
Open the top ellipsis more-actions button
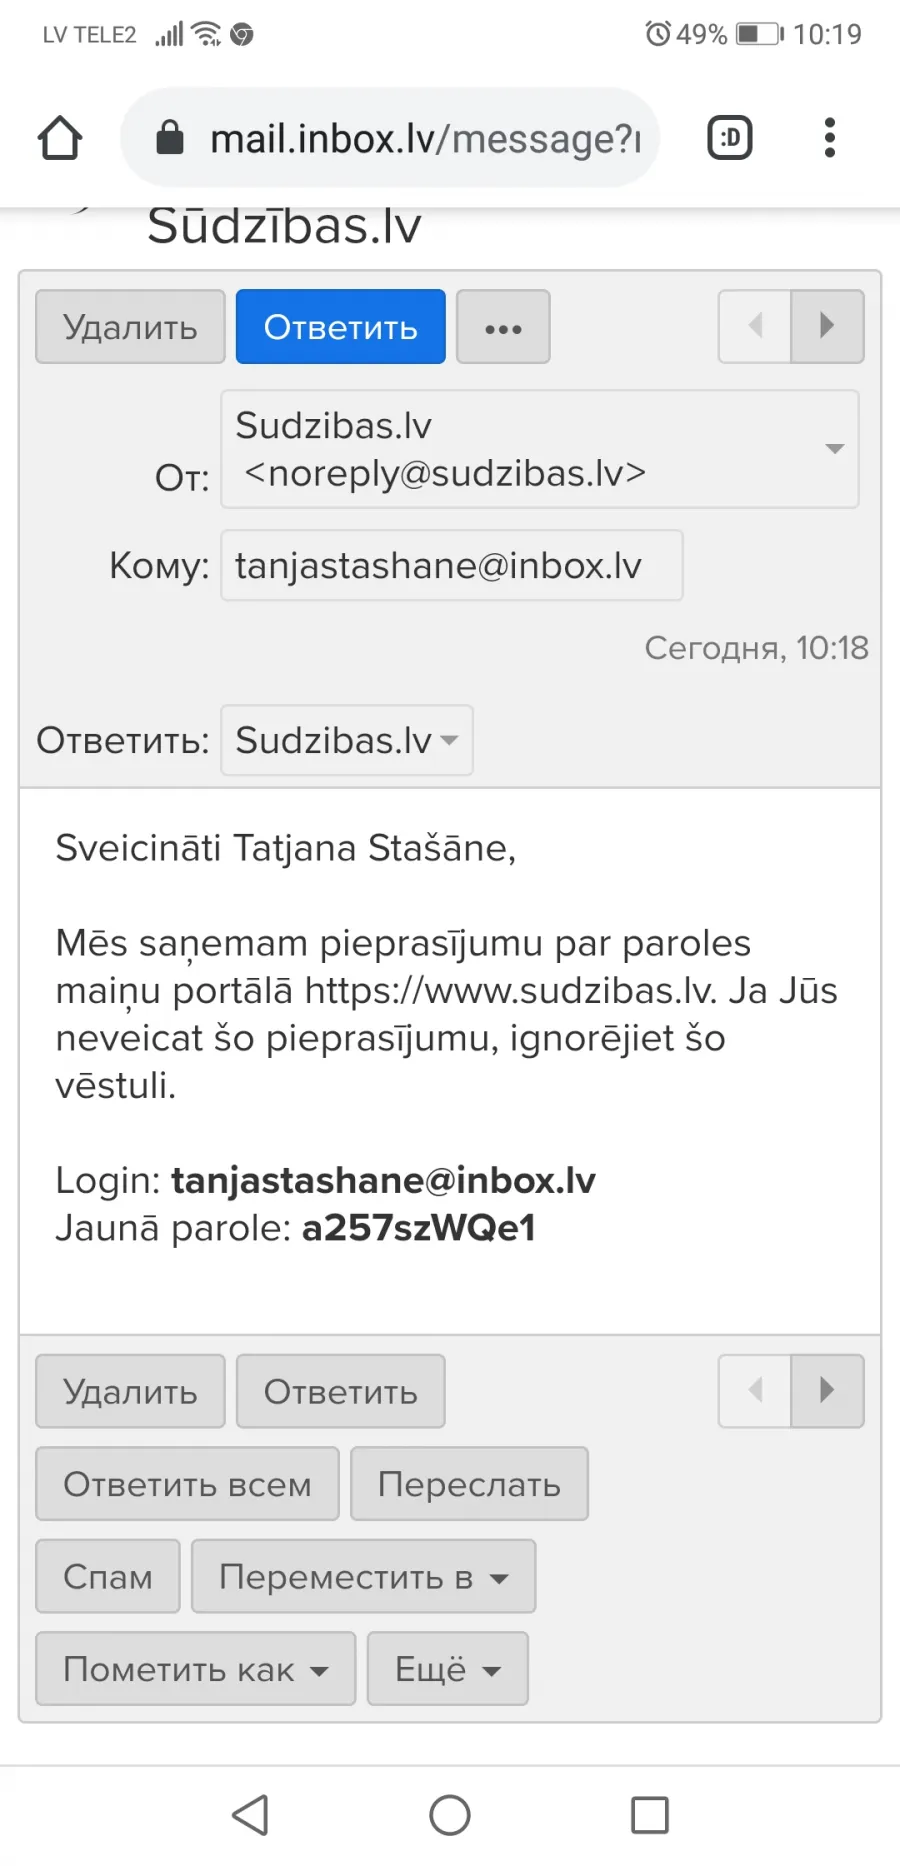(x=503, y=327)
